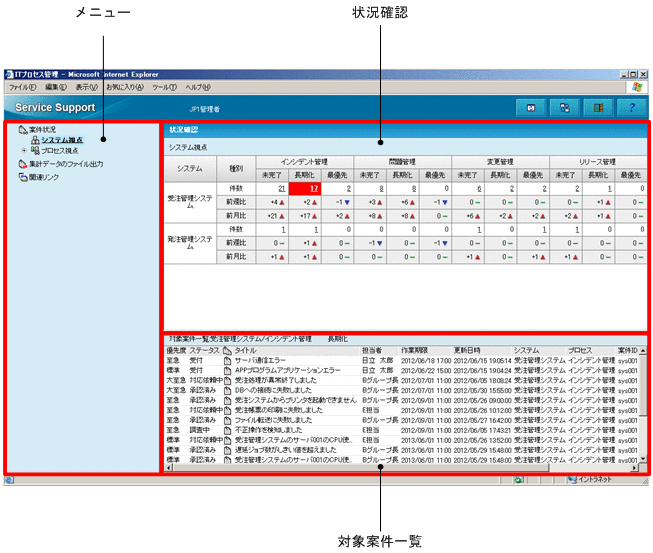Viewport: 653px width, 553px height.
Task: Click the connected nodes icon button in header
Action: click(564, 108)
